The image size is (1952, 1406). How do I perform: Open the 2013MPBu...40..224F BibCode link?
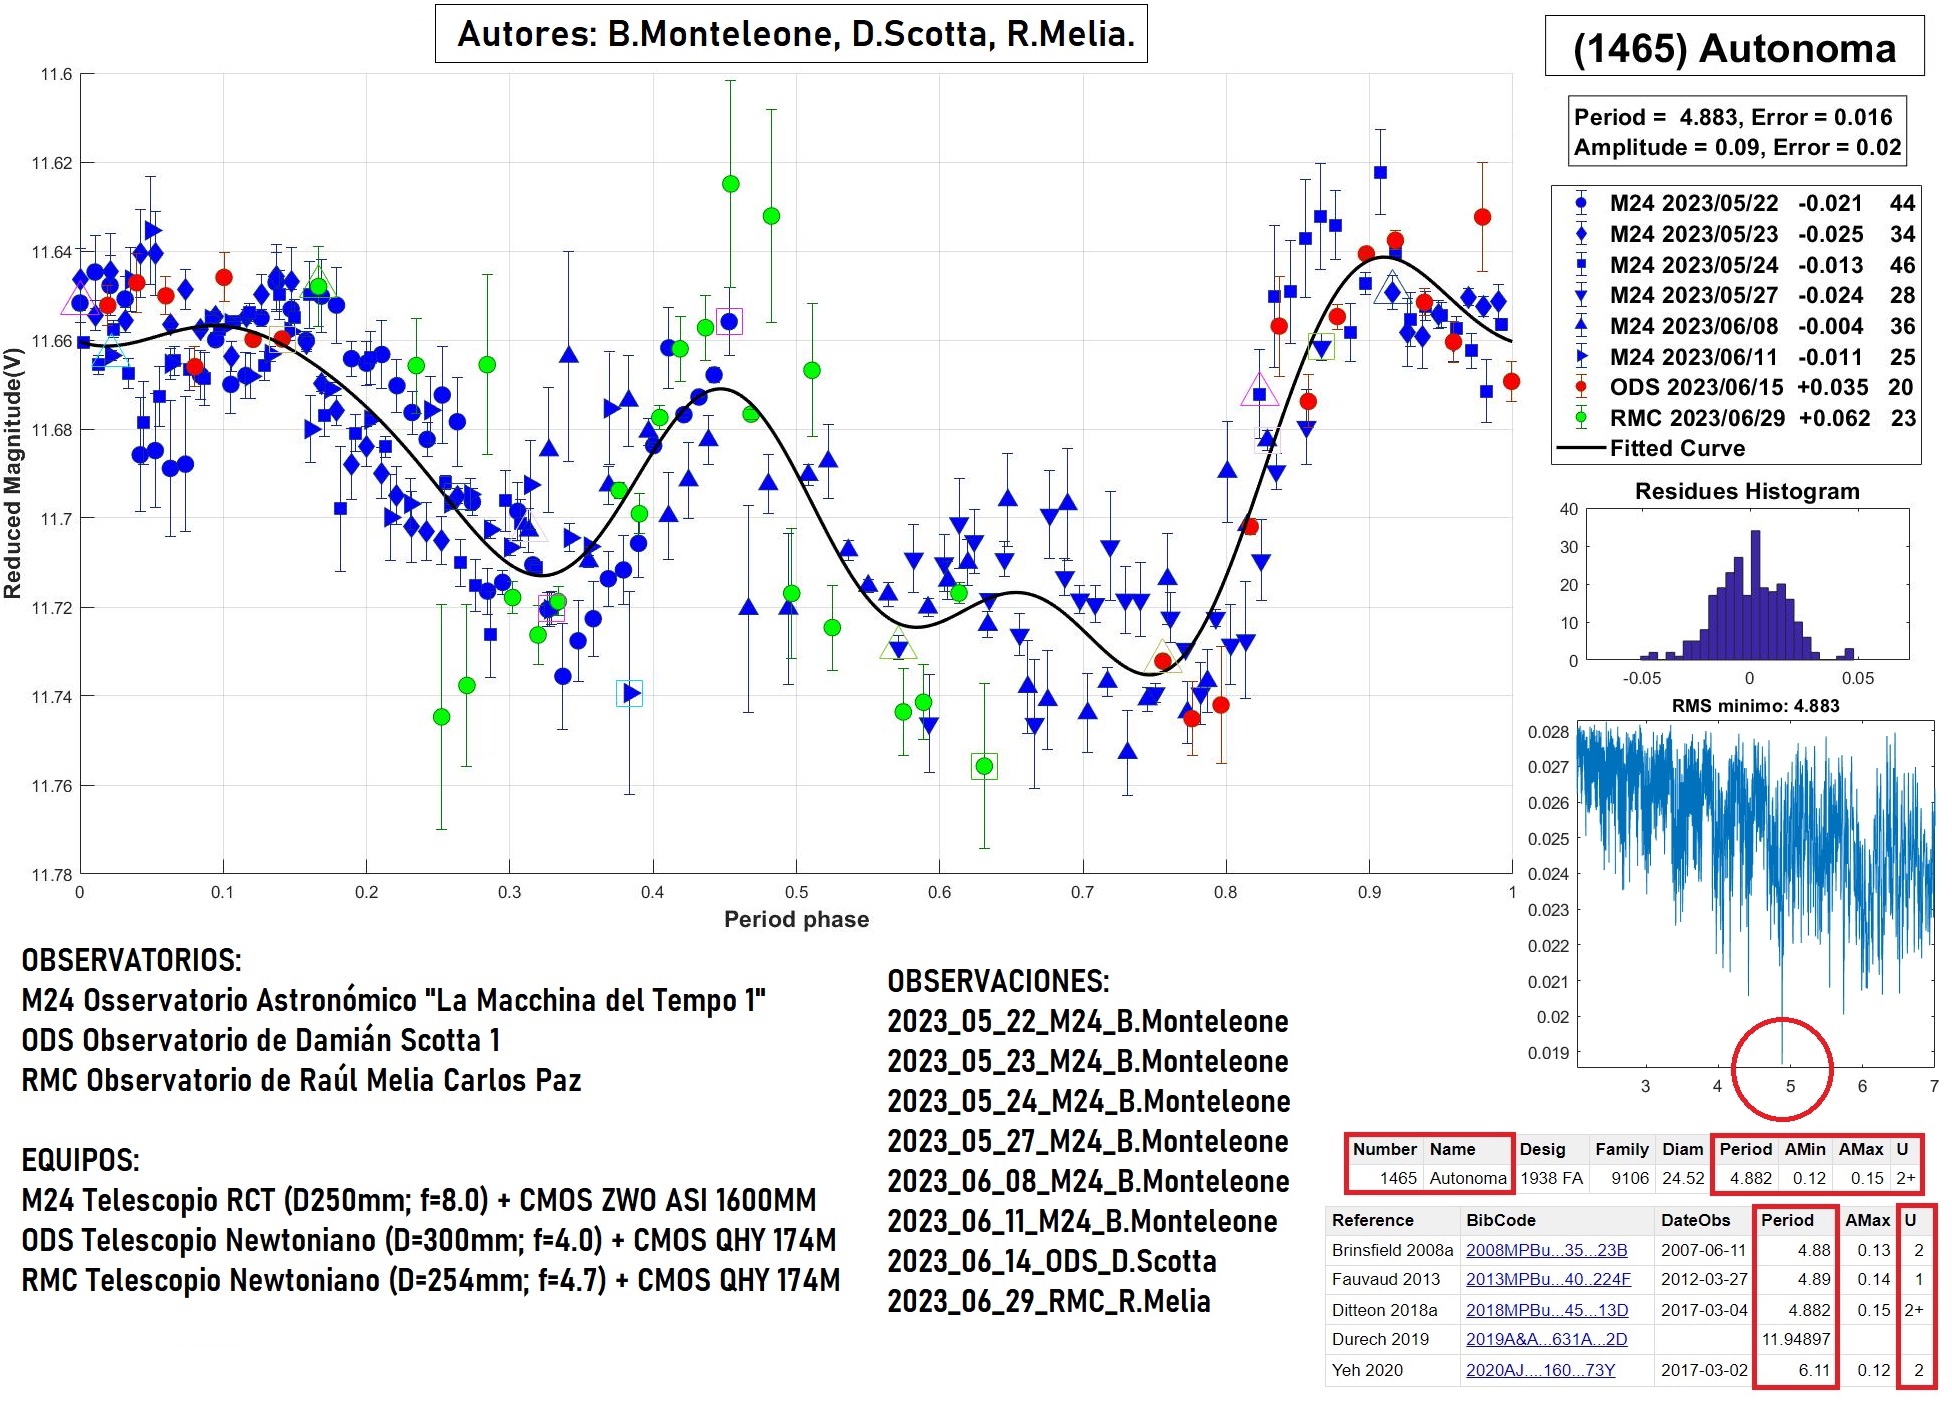1548,1279
